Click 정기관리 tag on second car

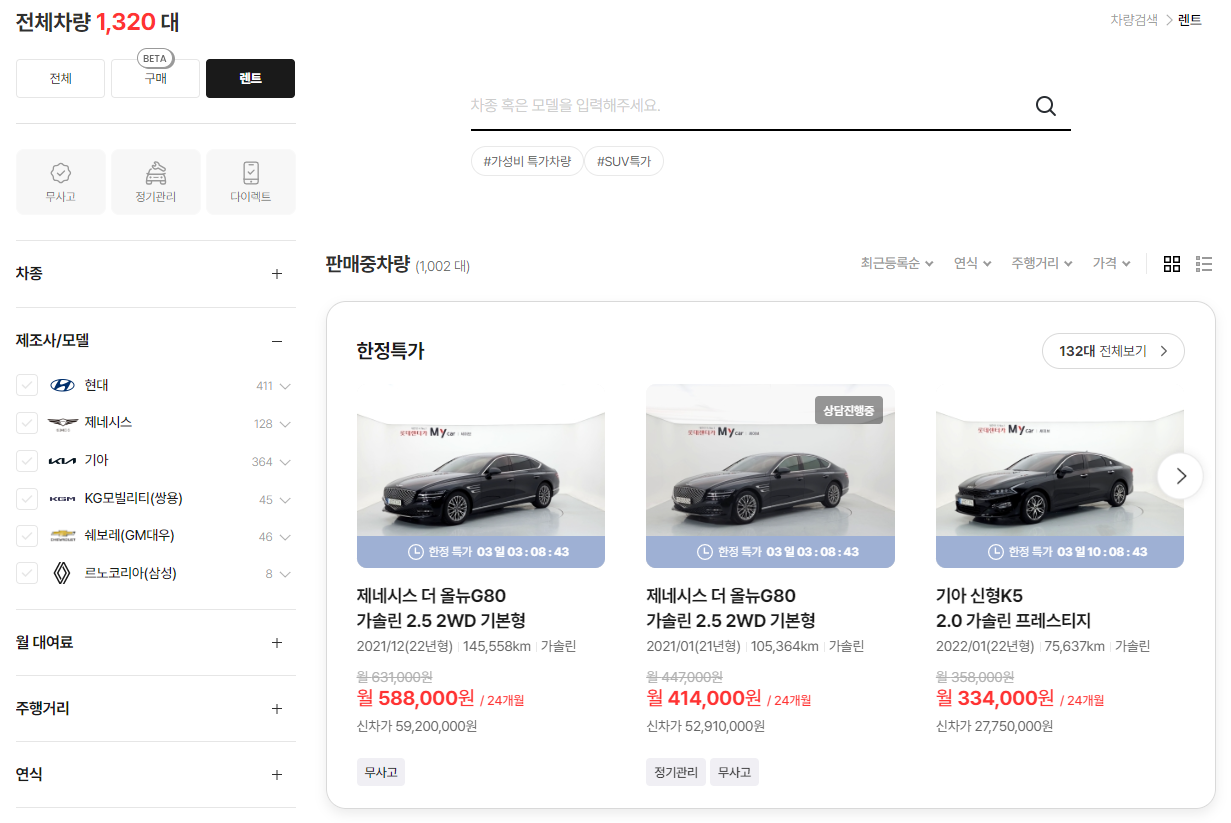coord(676,772)
